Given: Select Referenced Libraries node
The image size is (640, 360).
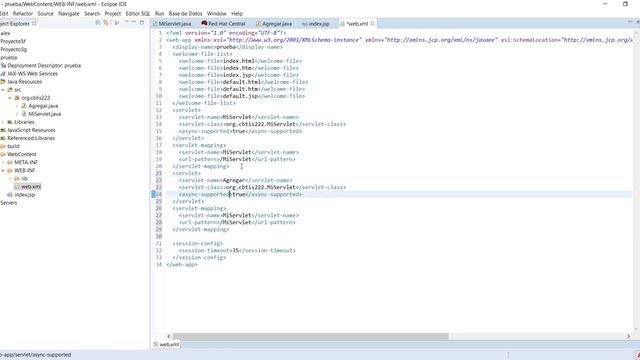Looking at the screenshot, I should click(x=31, y=138).
